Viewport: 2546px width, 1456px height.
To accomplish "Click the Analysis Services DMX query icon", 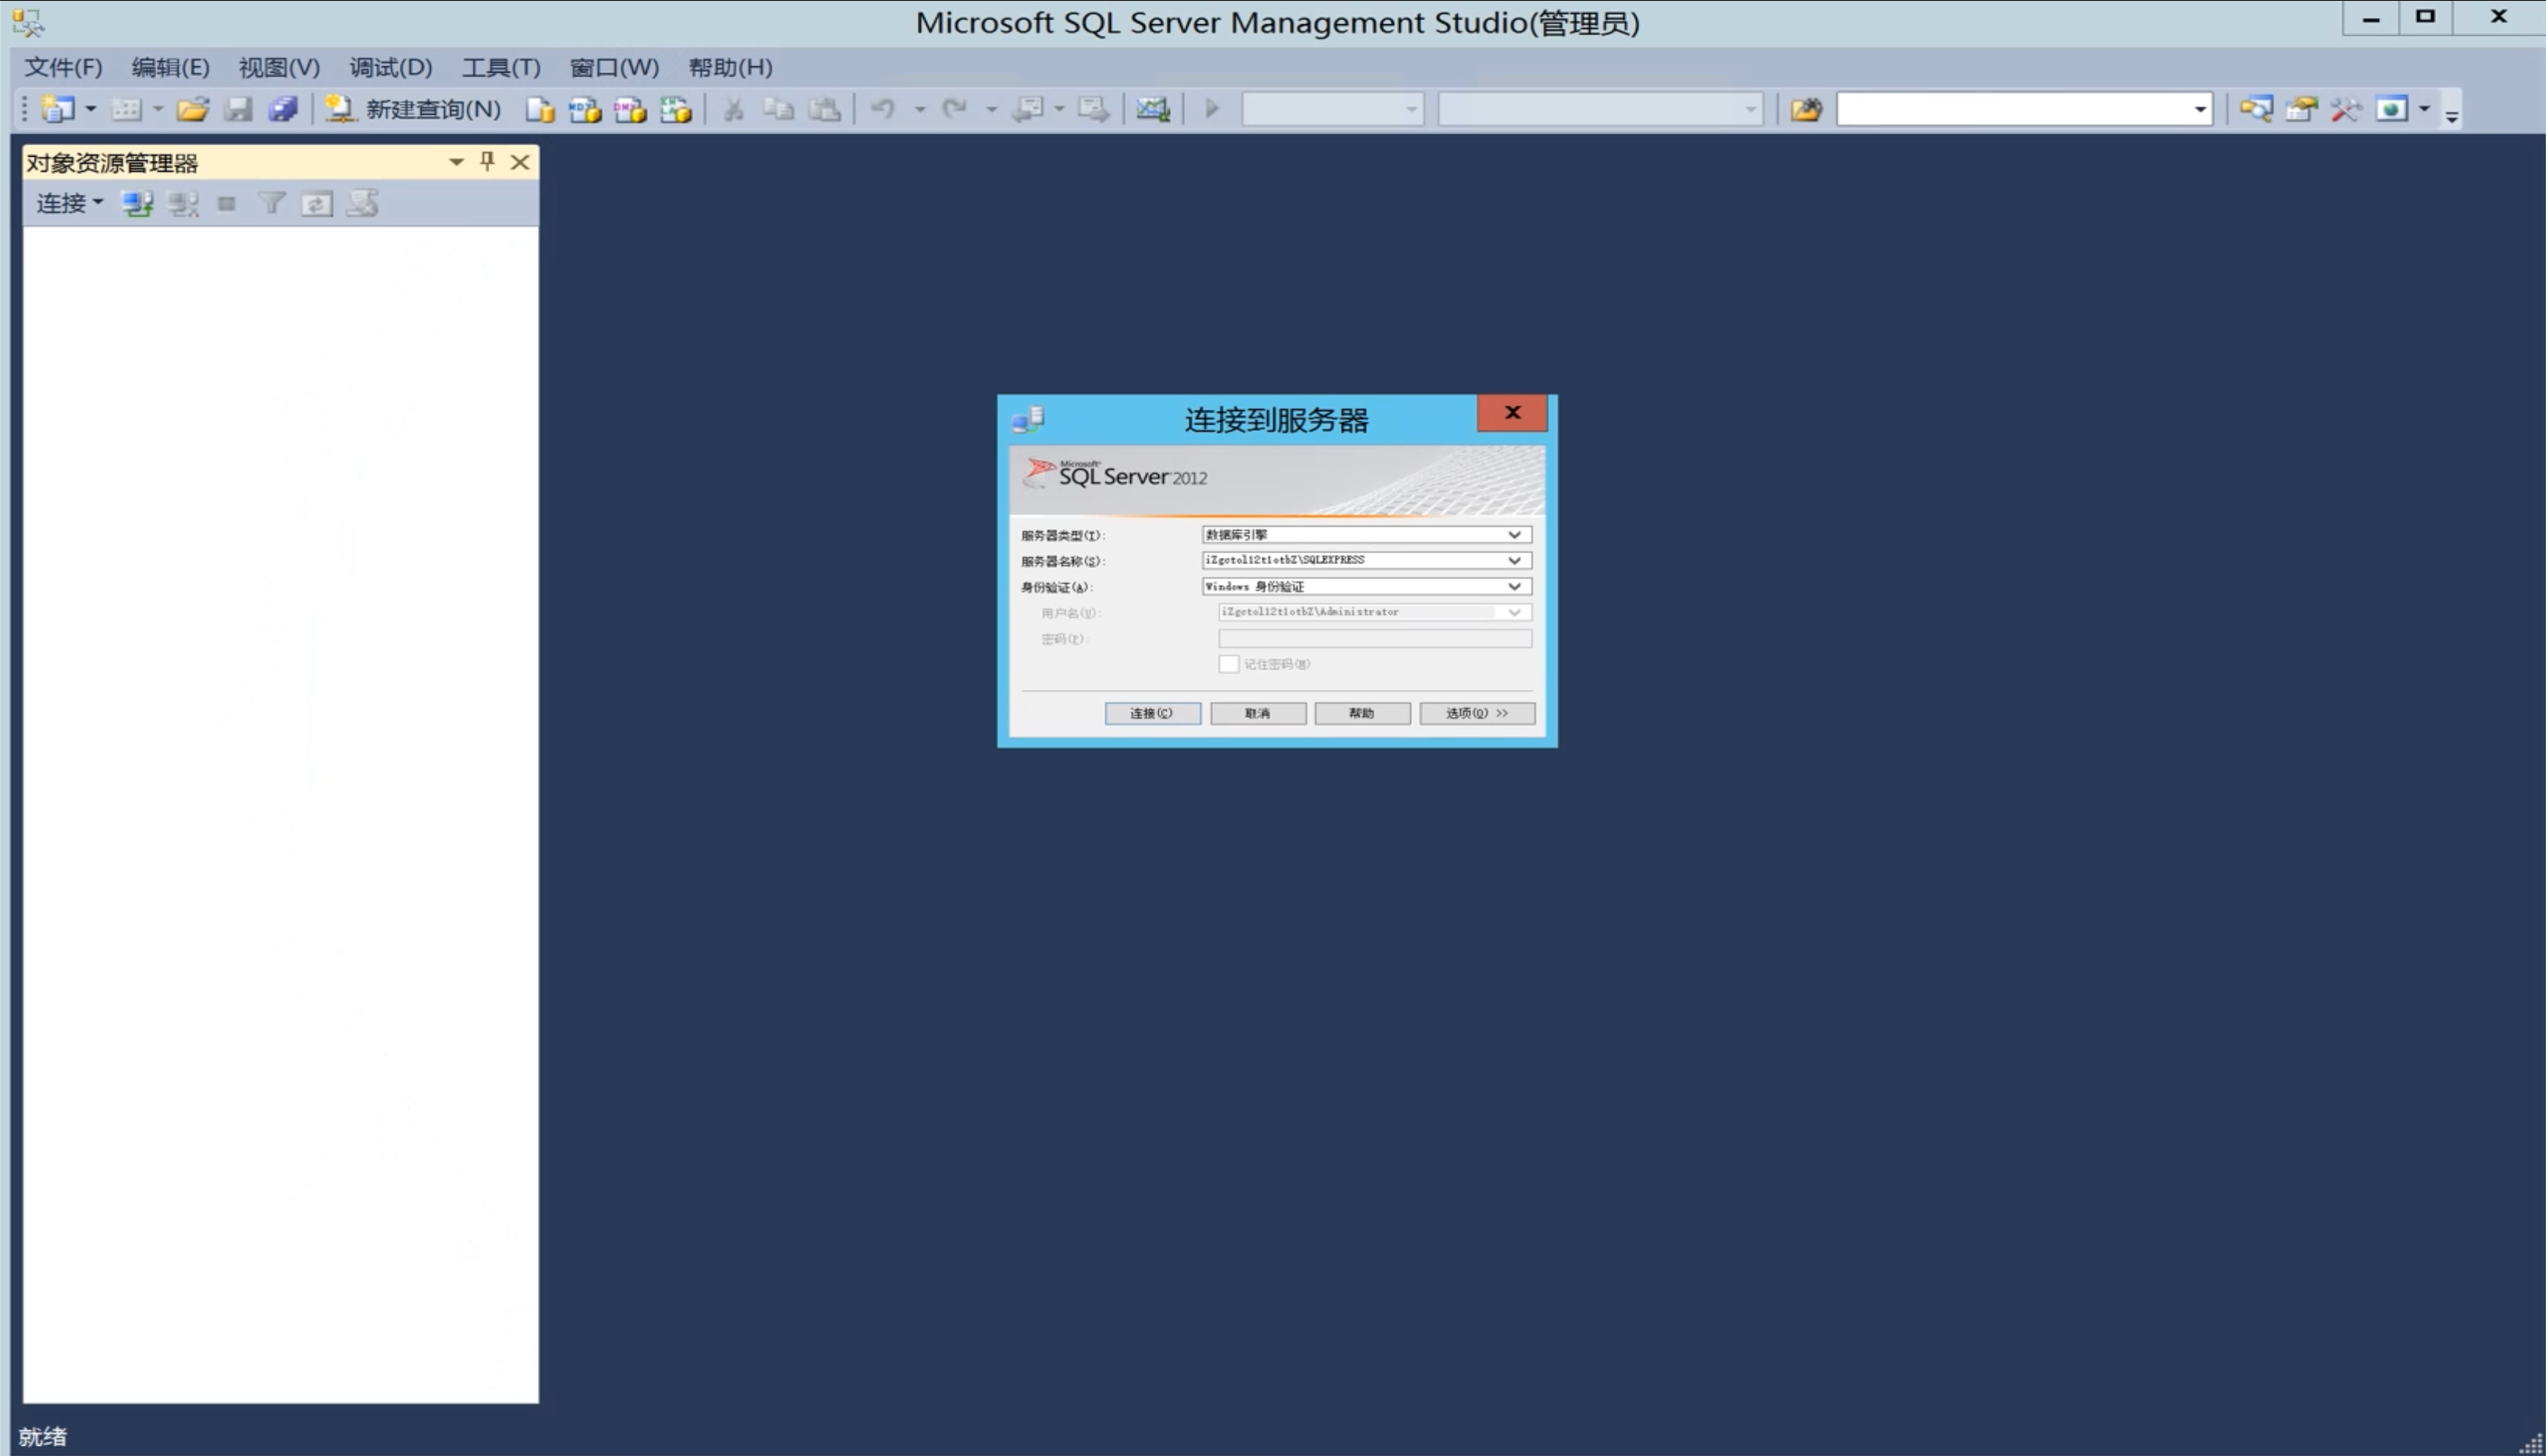I will [630, 109].
